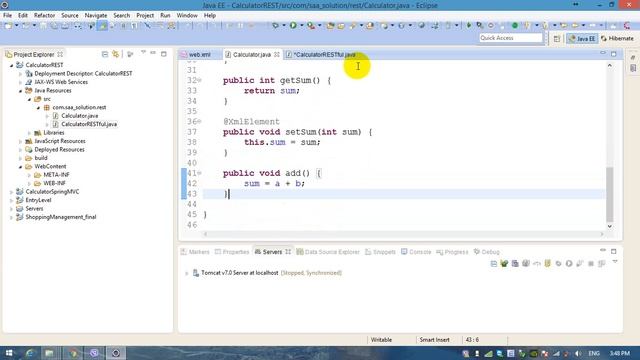Select the ShoppingManagement_final project

coord(61,217)
